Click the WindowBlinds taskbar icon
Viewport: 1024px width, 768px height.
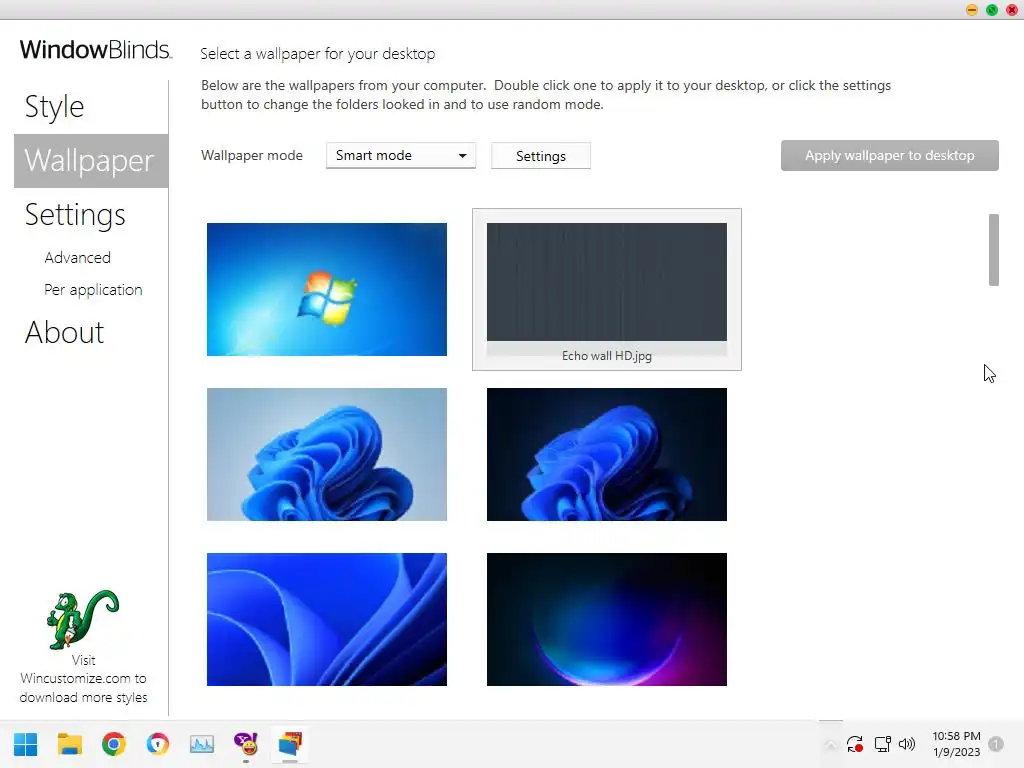click(x=290, y=744)
